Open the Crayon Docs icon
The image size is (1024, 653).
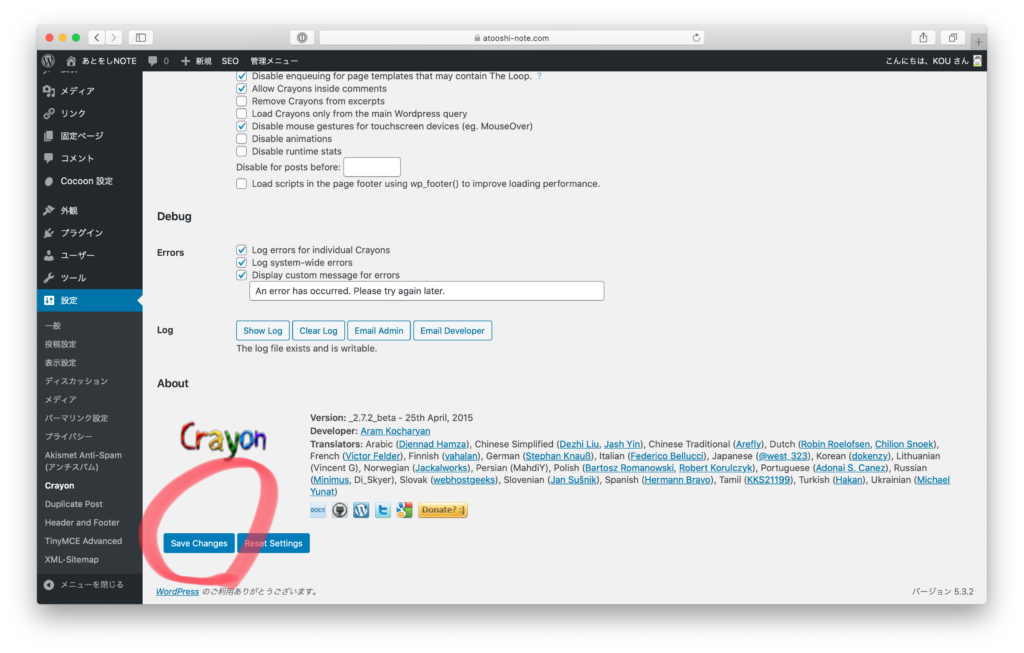[x=318, y=510]
